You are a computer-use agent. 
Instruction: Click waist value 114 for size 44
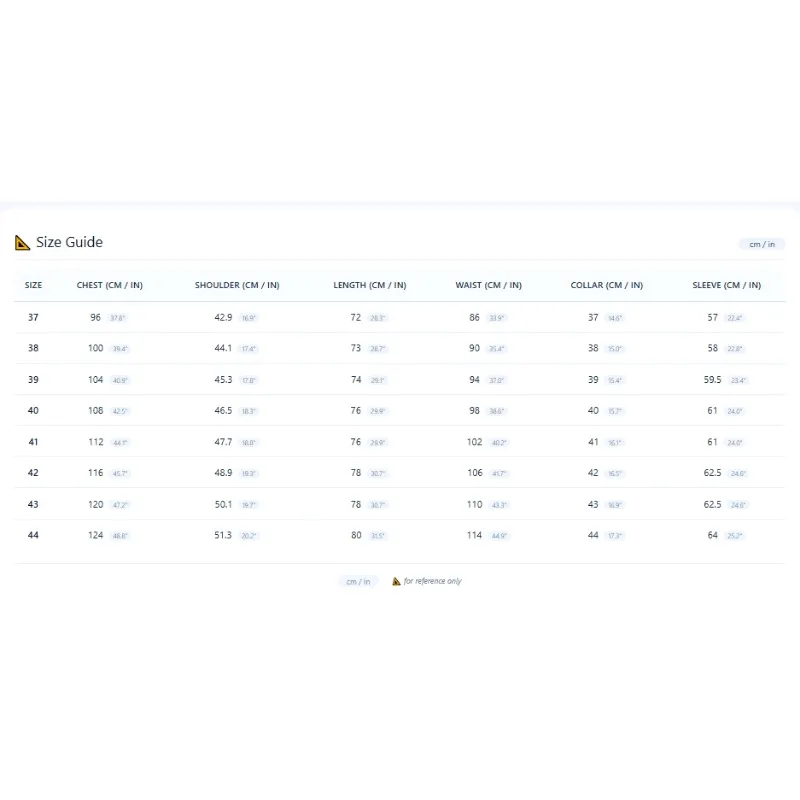[x=474, y=535]
